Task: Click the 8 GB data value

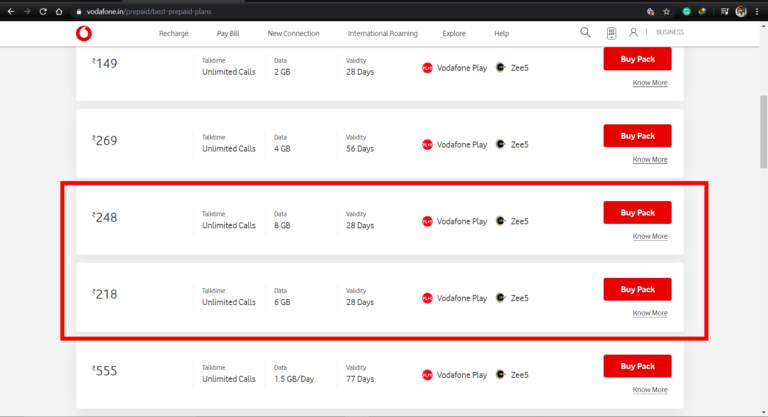Action: (x=282, y=225)
